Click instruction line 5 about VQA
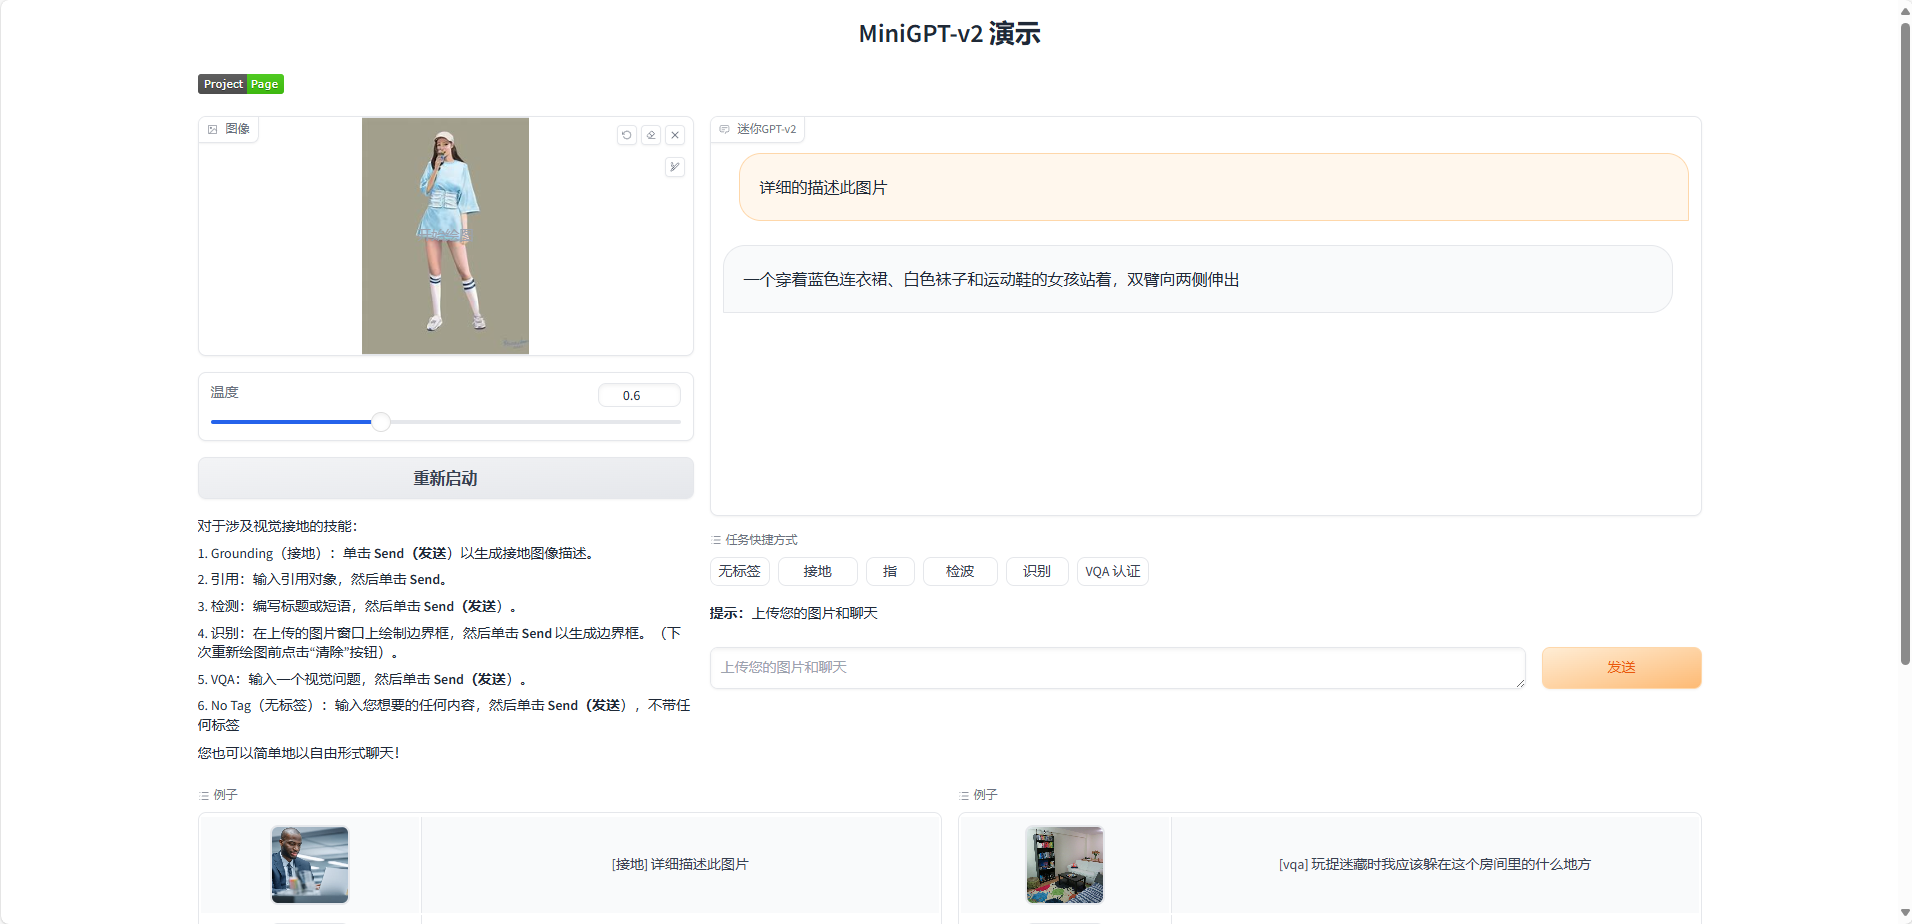Viewport: 1912px width, 924px height. pos(362,679)
